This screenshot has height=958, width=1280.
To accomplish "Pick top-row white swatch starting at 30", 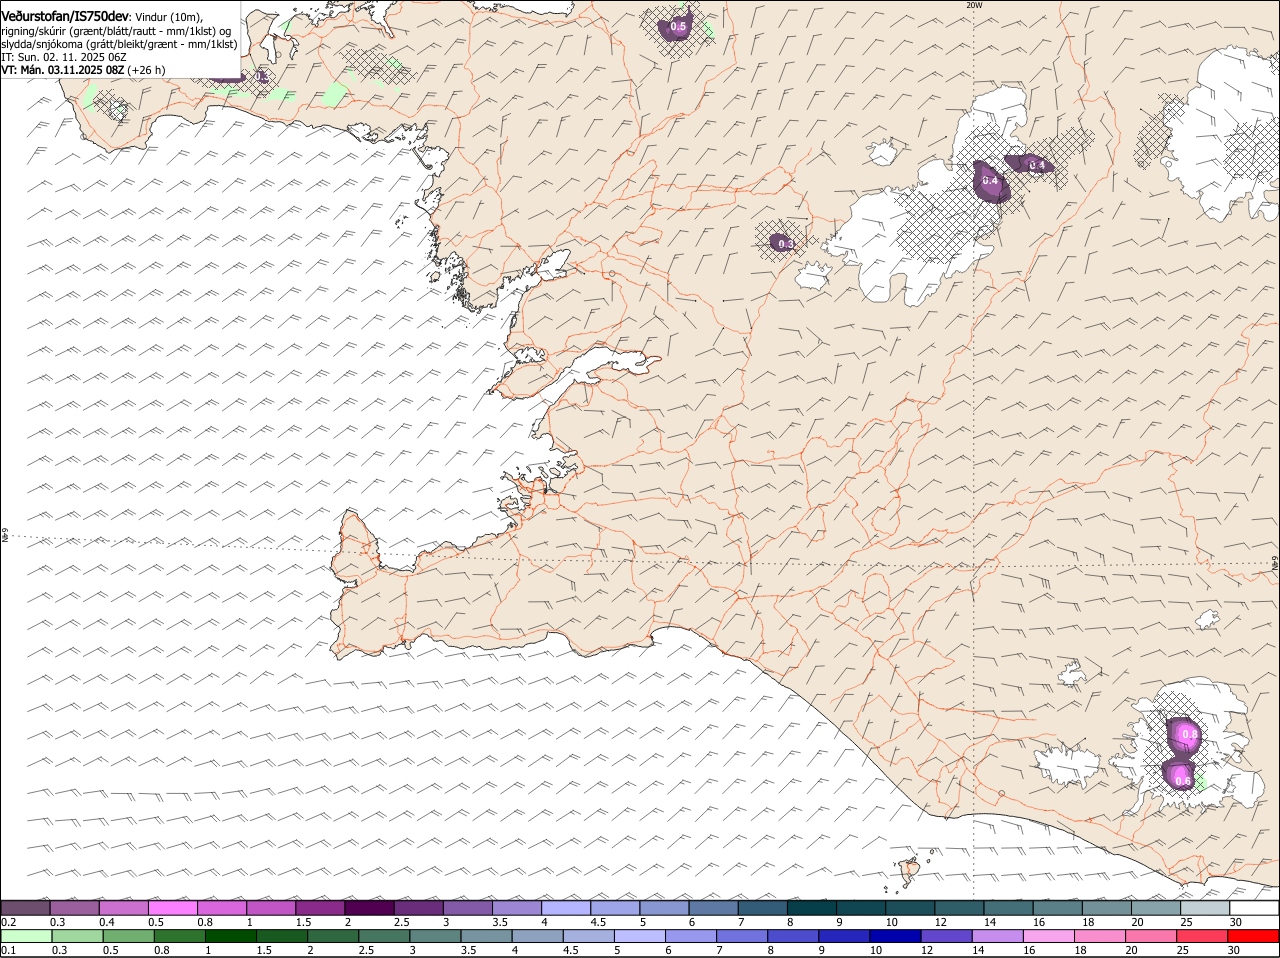I will pyautogui.click(x=1254, y=908).
